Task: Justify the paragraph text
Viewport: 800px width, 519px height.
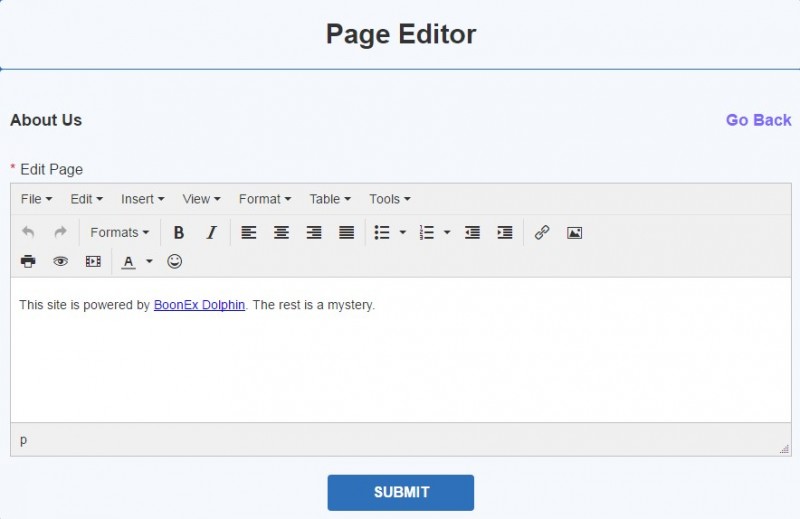Action: coord(346,233)
